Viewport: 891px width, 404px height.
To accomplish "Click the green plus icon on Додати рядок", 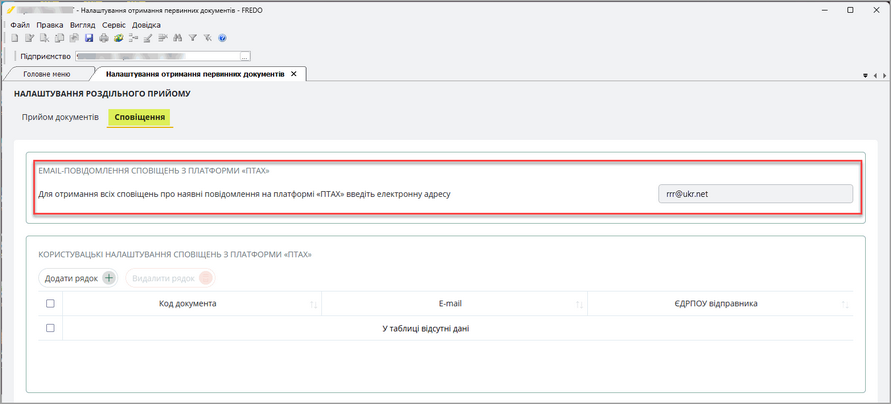I will (x=110, y=278).
